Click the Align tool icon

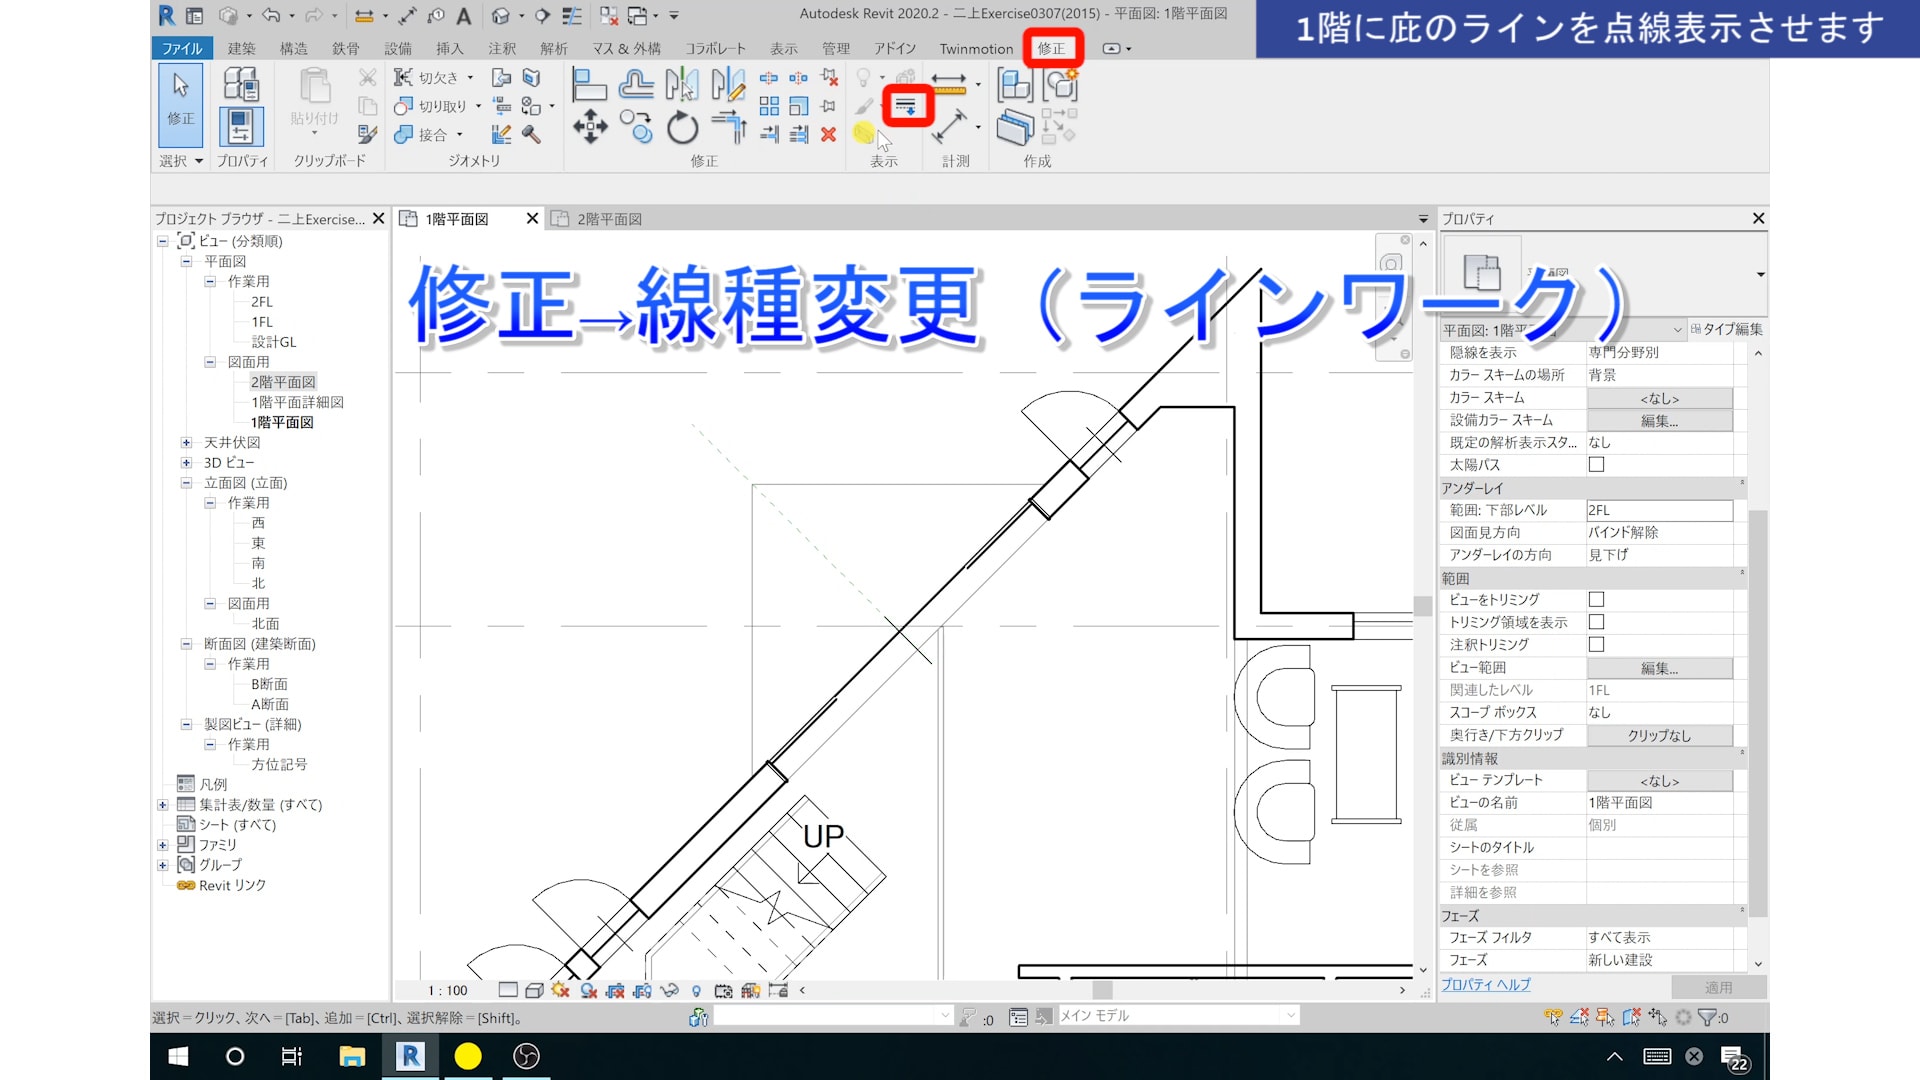tap(588, 85)
